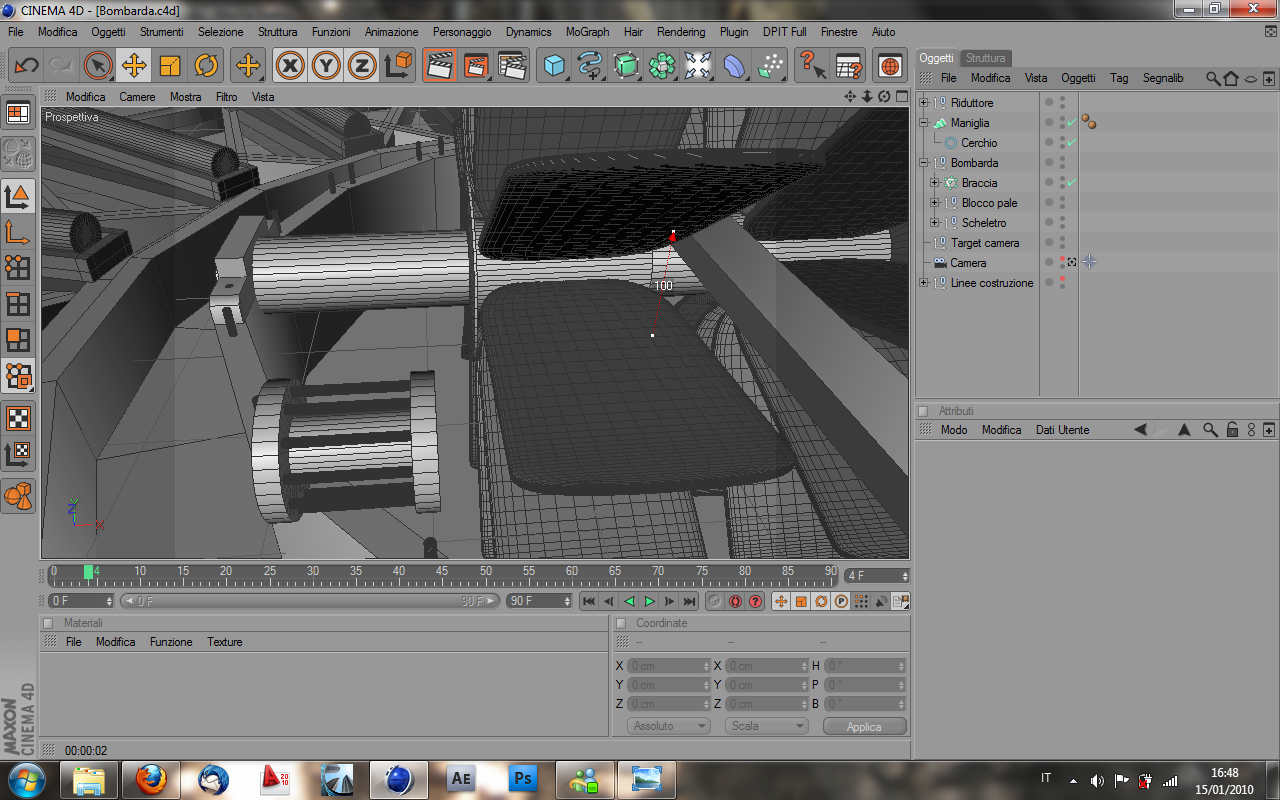Screen dimensions: 1280x800
Task: Add a Cube primitive object
Action: tap(553, 66)
